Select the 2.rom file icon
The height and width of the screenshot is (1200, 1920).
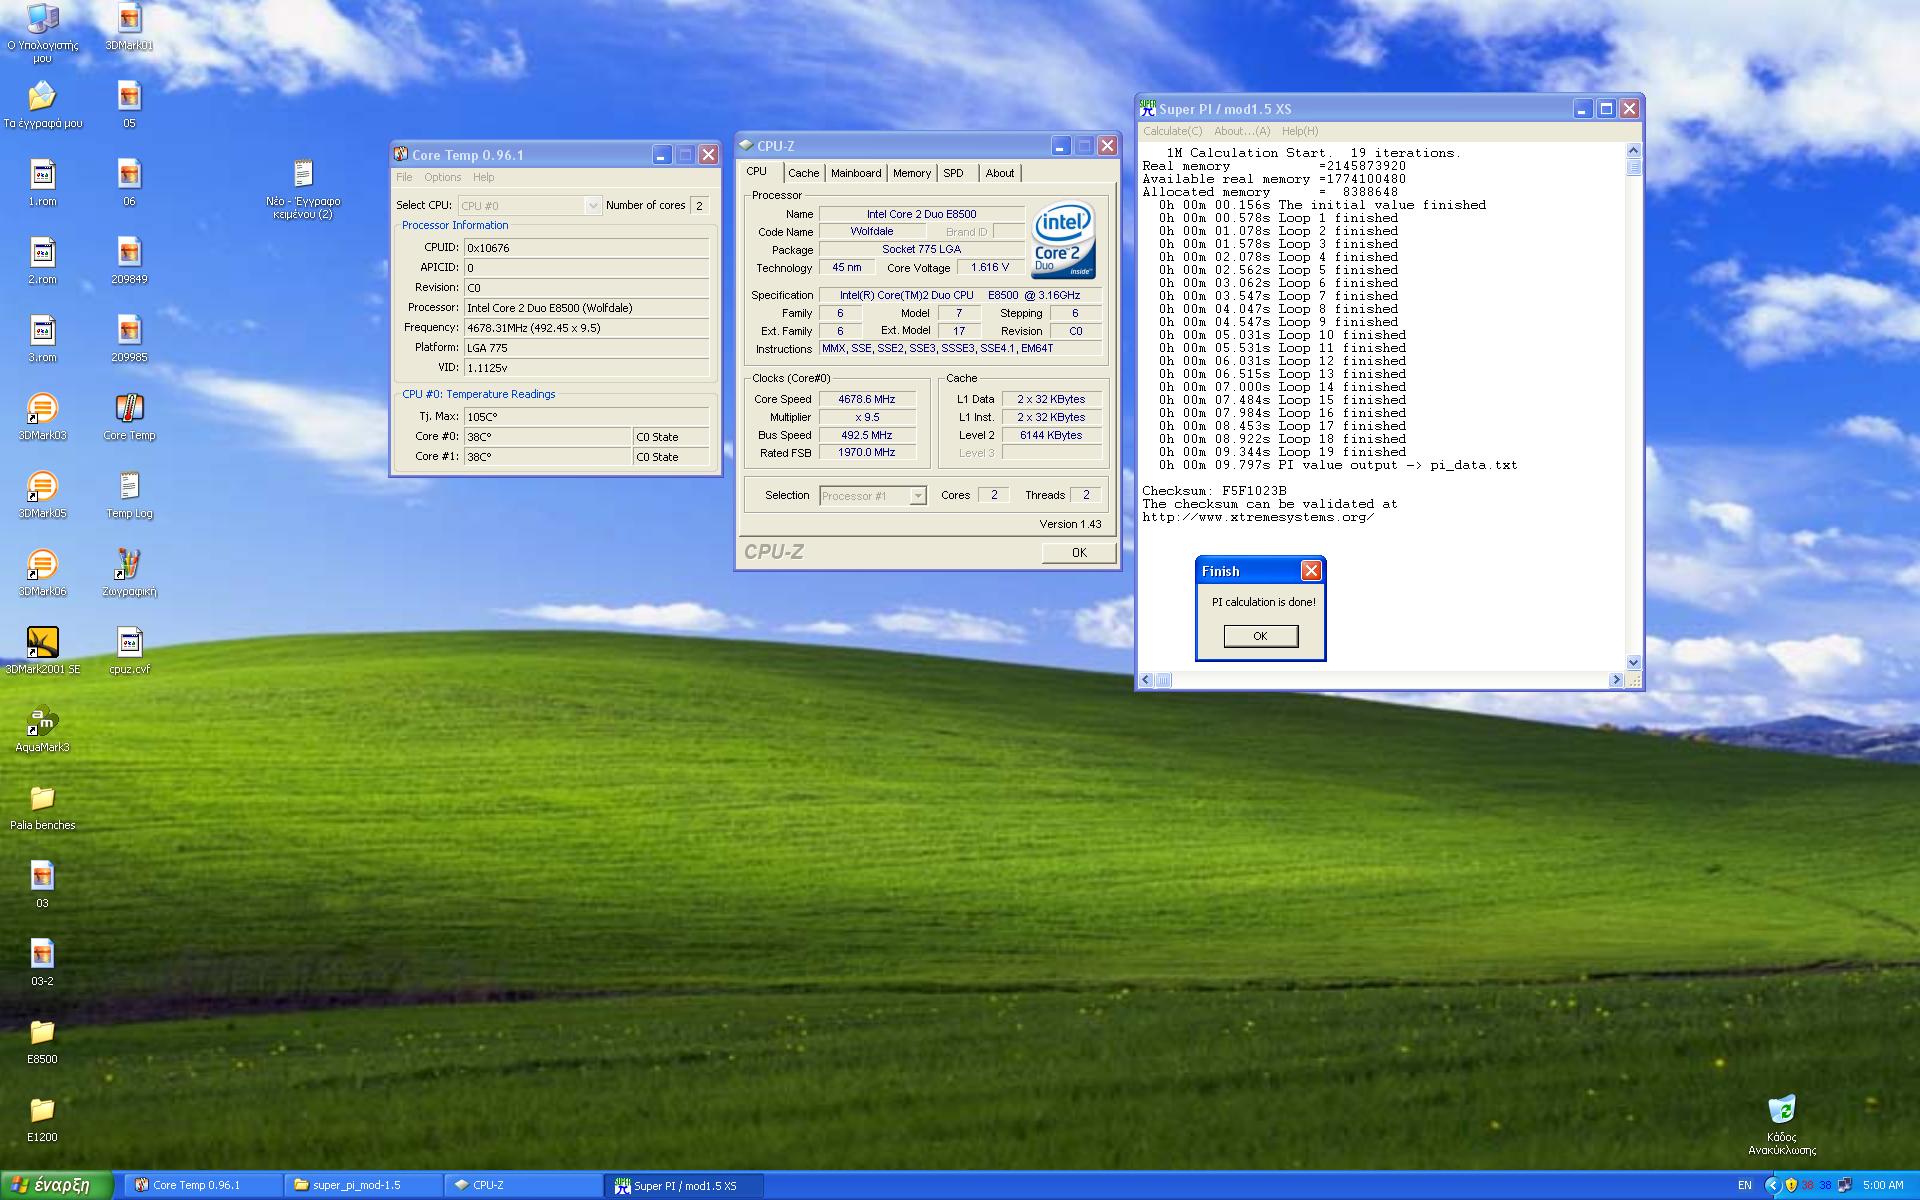pyautogui.click(x=42, y=261)
